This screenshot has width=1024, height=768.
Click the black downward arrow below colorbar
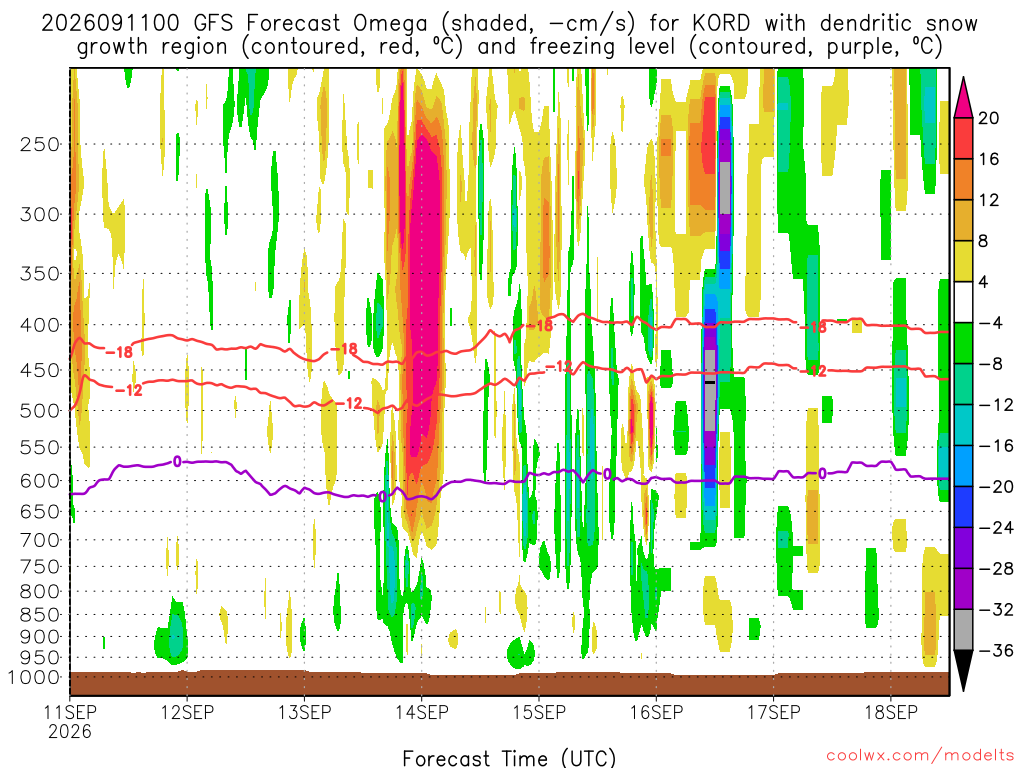pos(963,671)
